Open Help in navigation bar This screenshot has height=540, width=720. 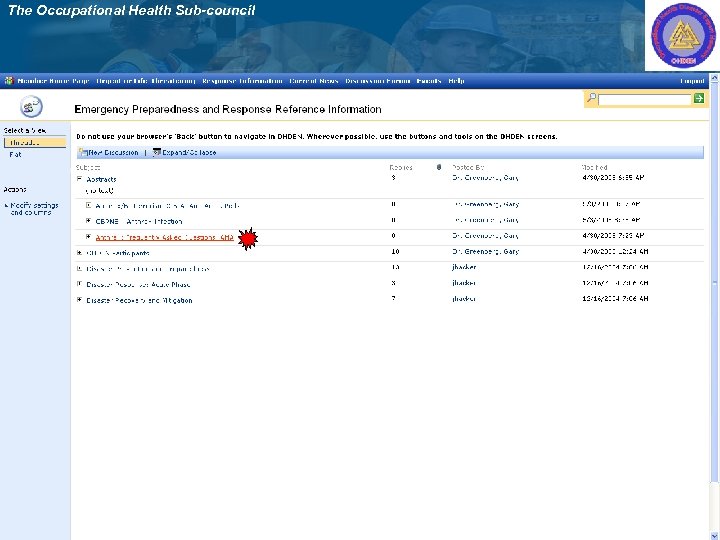coord(456,81)
